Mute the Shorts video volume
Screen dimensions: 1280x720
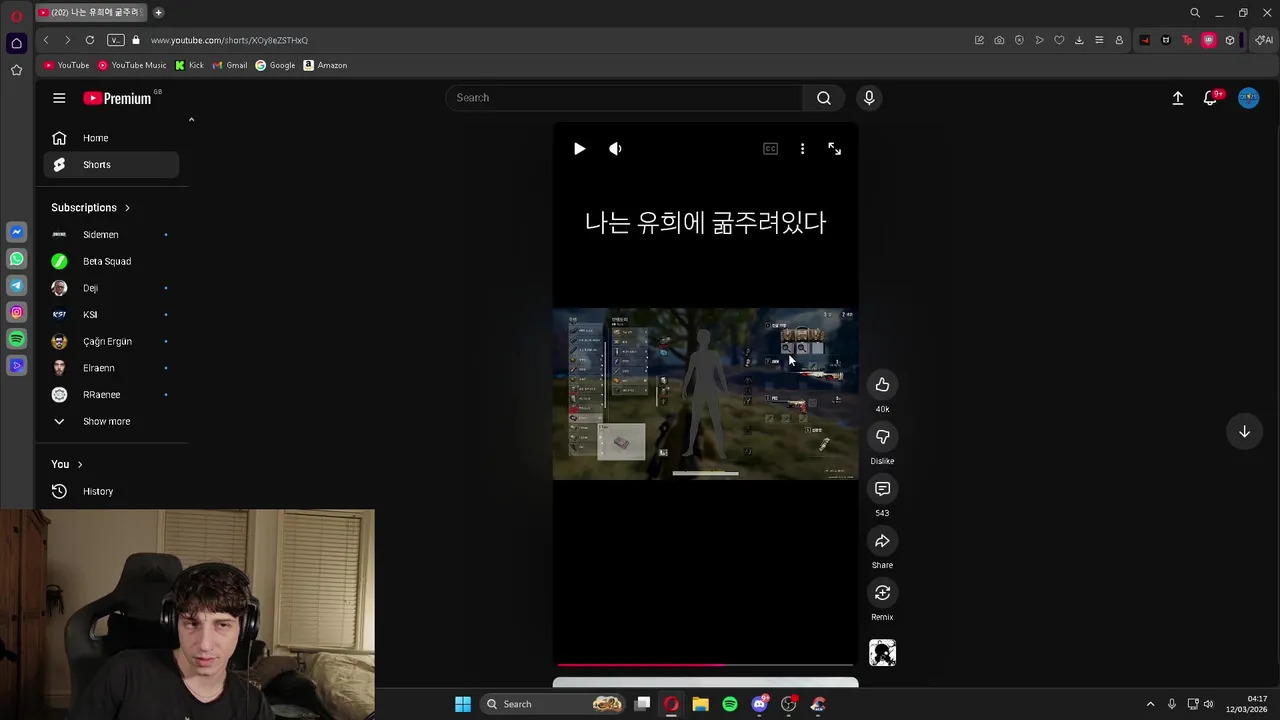[615, 148]
